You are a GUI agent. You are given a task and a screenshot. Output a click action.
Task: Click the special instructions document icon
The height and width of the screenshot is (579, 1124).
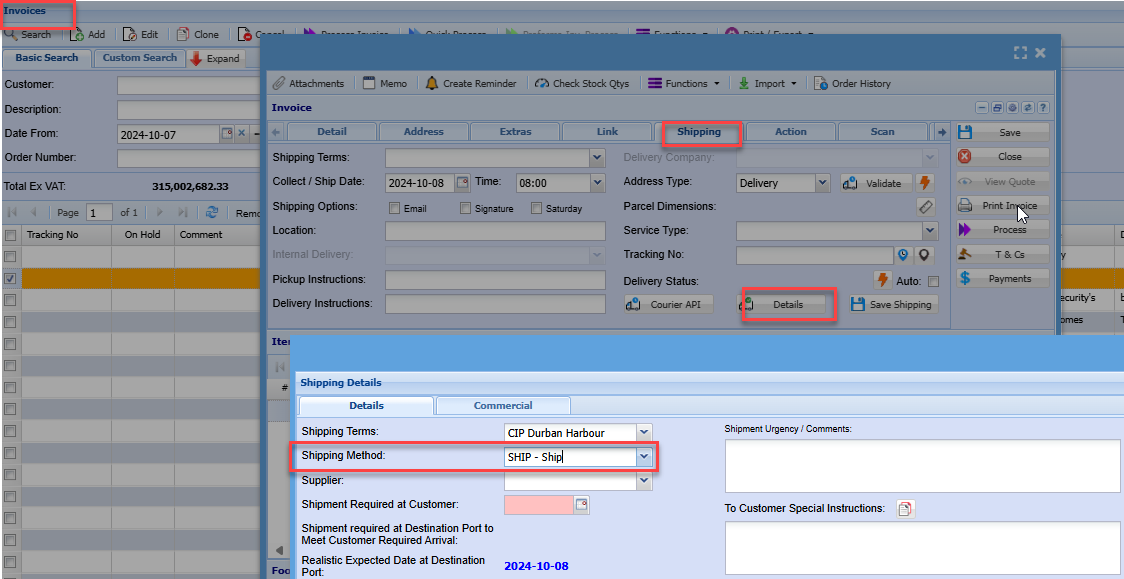(x=905, y=509)
